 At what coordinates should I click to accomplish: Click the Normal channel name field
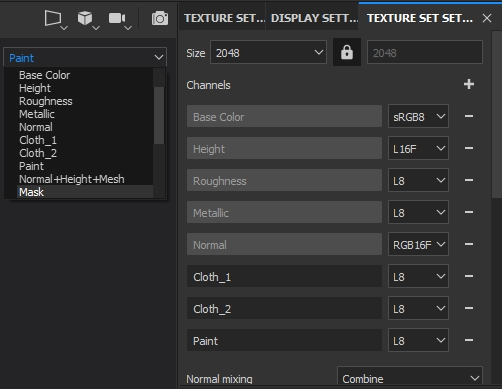pos(284,244)
